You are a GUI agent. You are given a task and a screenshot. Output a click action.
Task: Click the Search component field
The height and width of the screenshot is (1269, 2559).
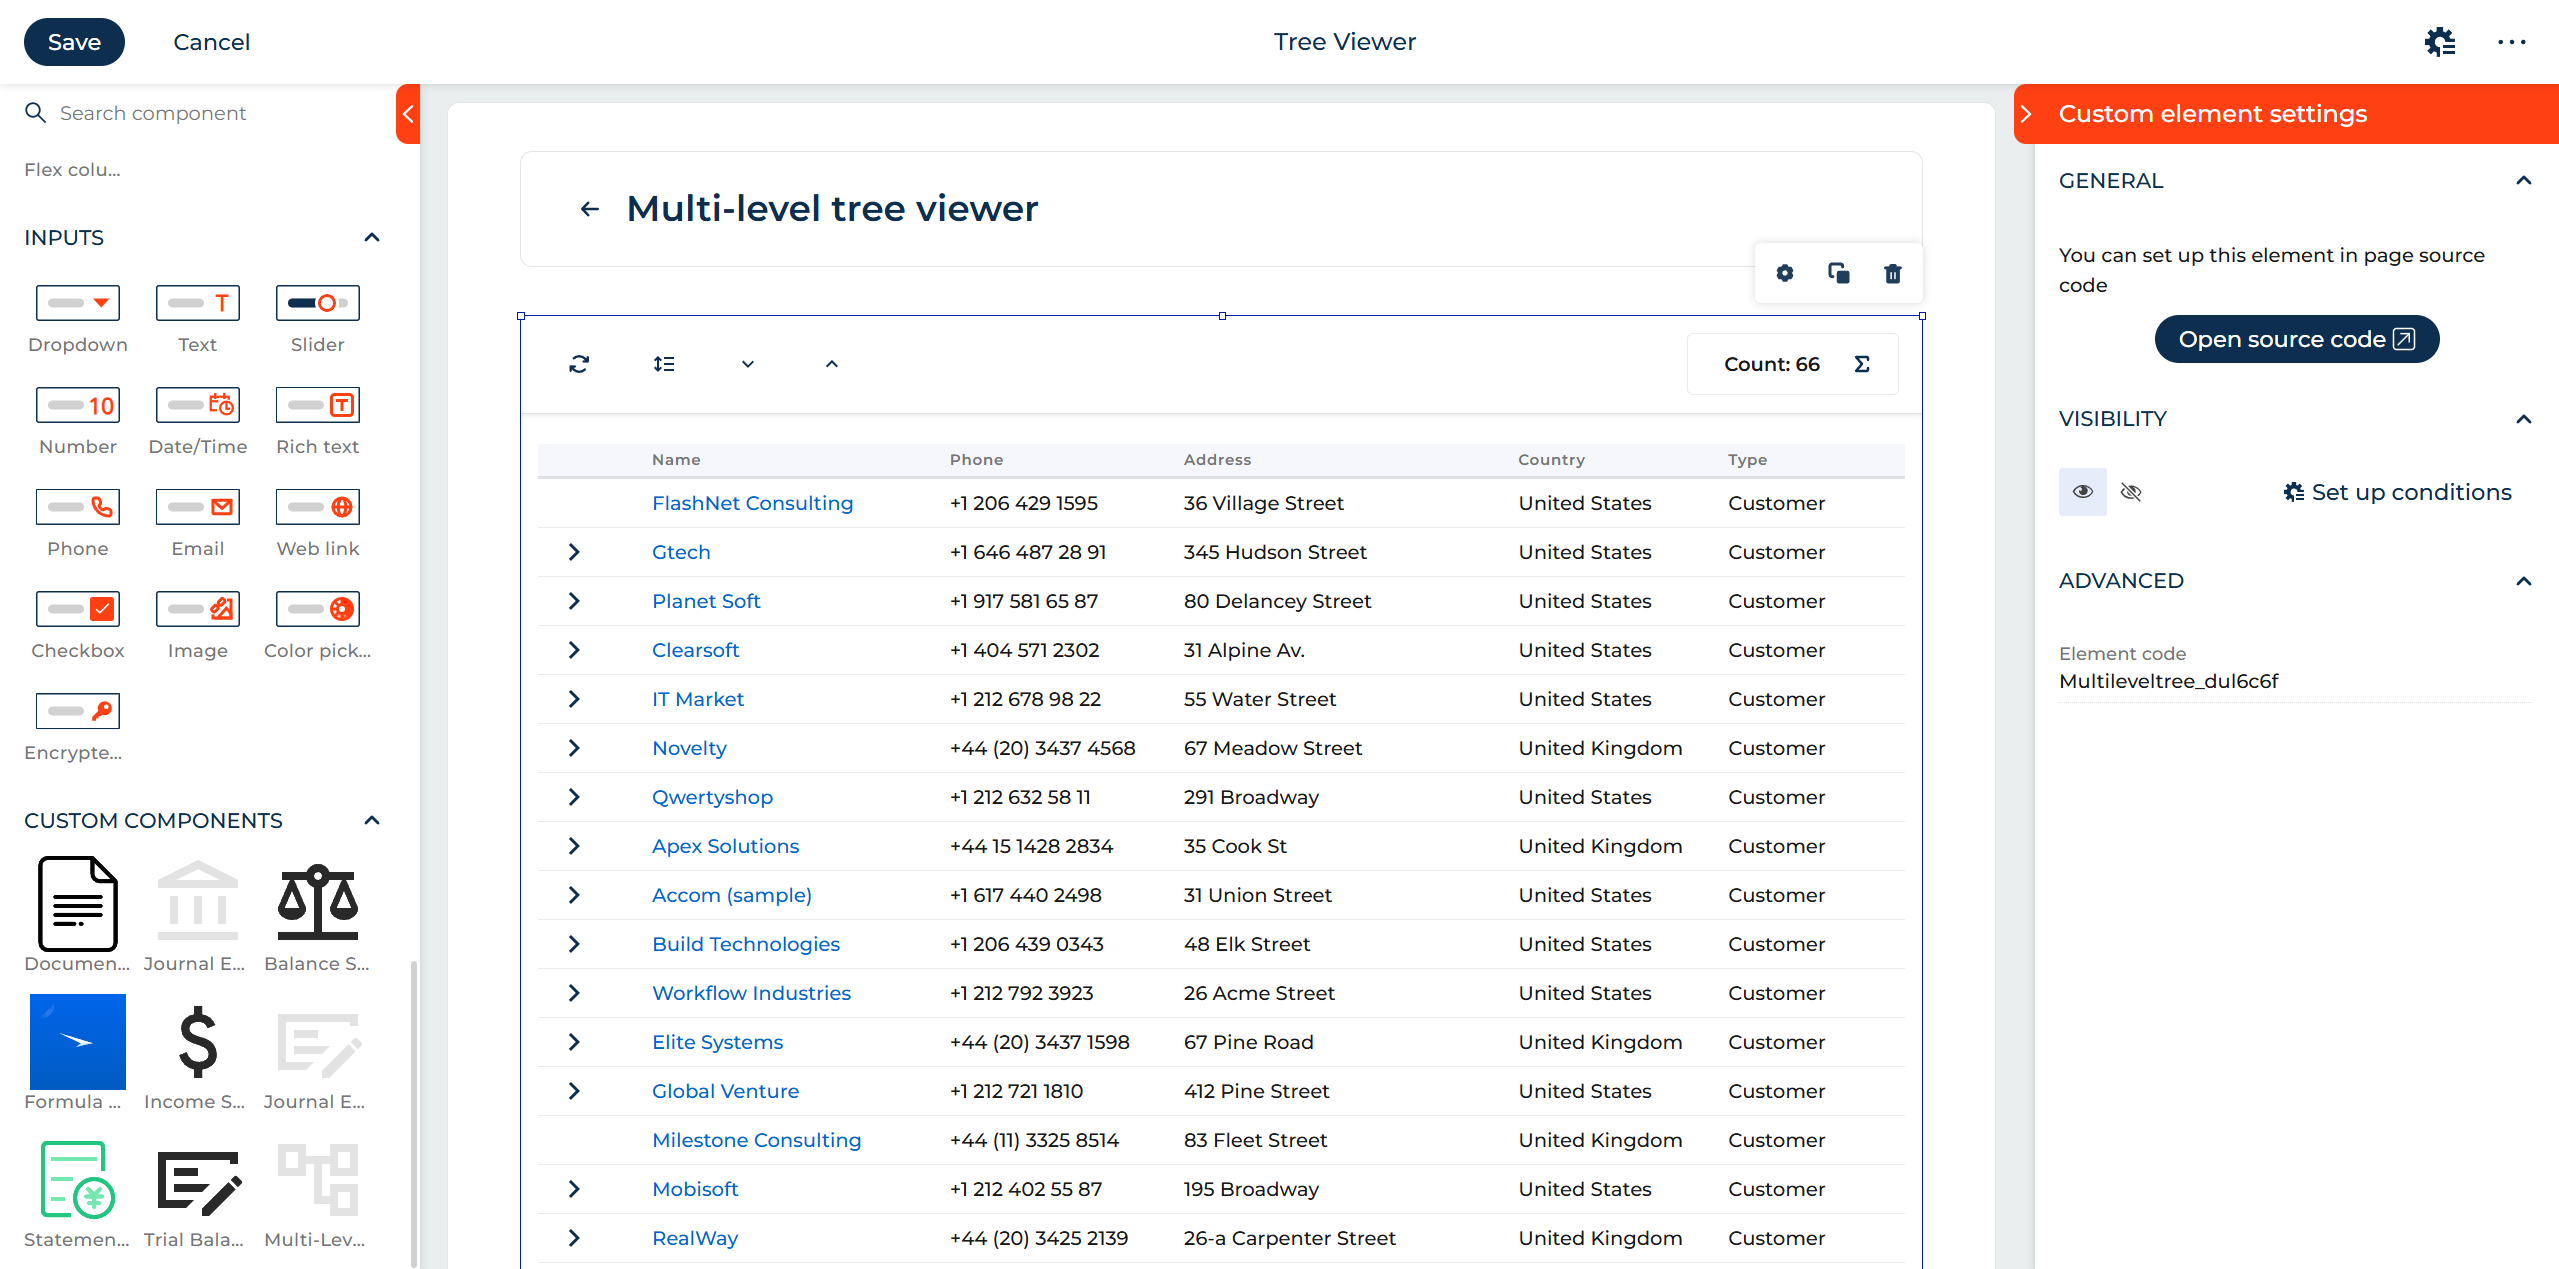pyautogui.click(x=153, y=113)
